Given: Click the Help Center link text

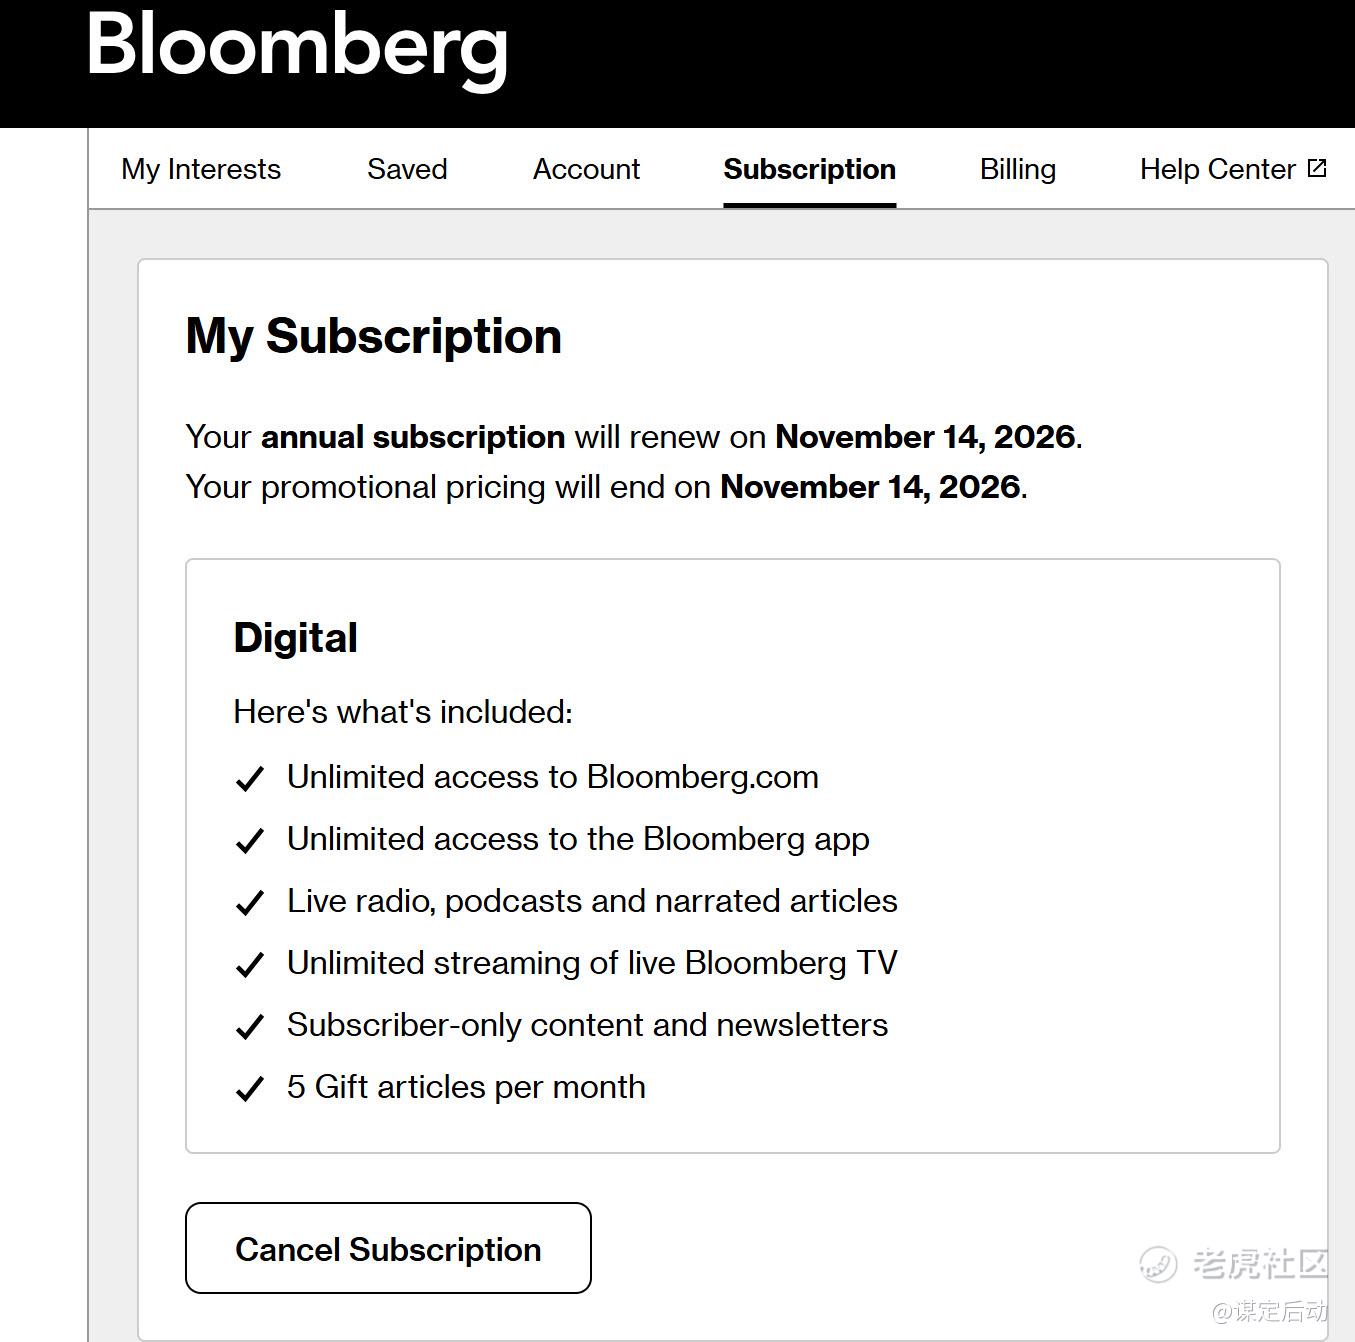Looking at the screenshot, I should click(x=1217, y=169).
